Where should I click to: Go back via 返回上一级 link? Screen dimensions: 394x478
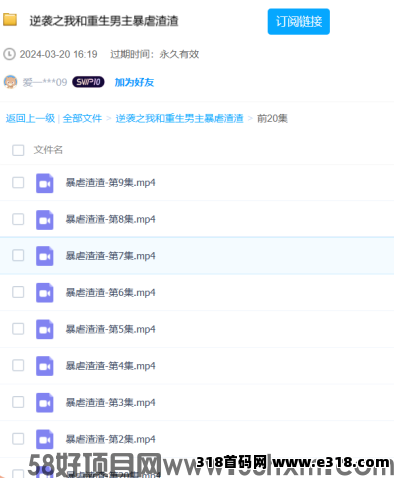[x=30, y=118]
